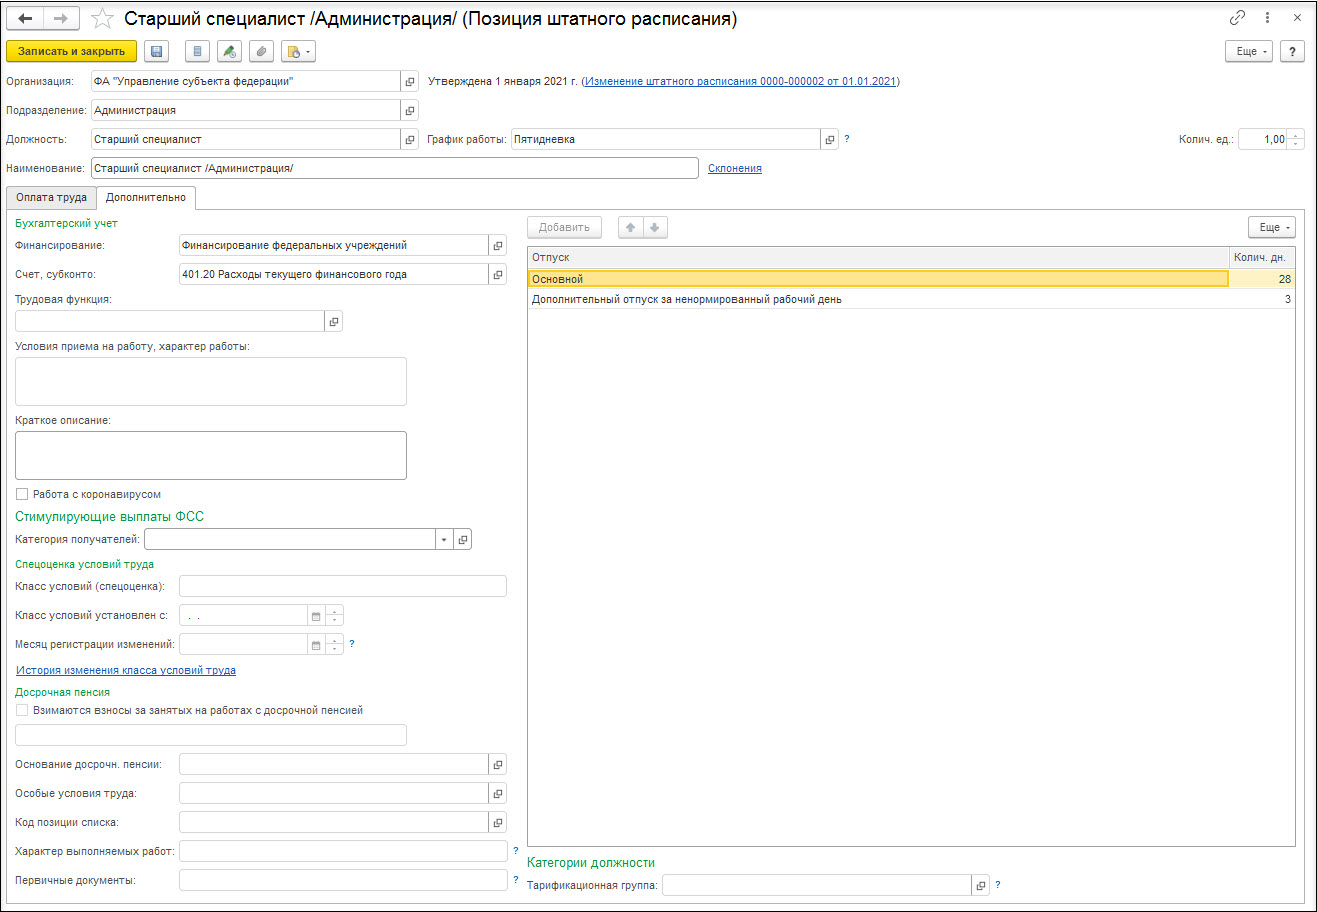Open the create-based-on dropdown in toolbar
This screenshot has height=912, width=1317.
[298, 51]
